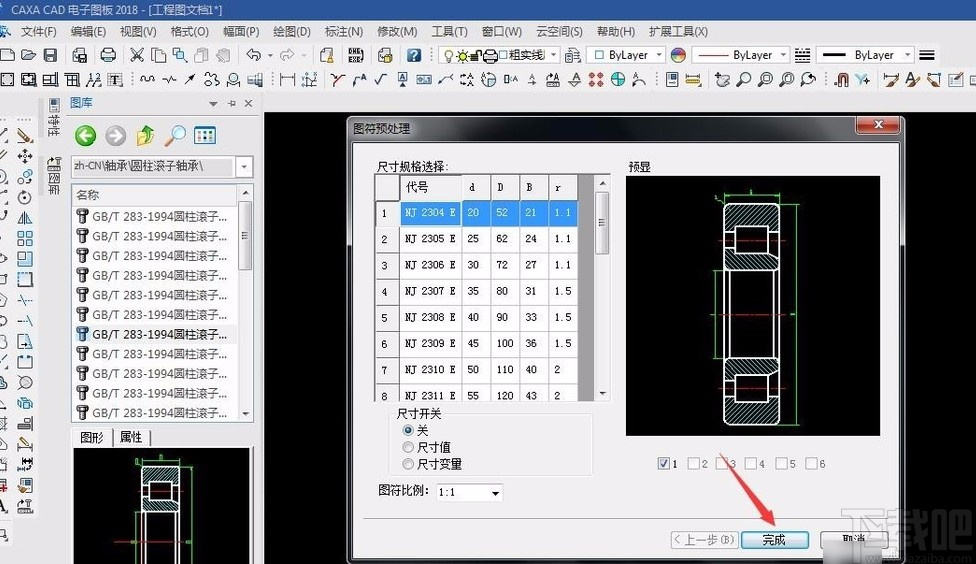
Task: Click the pin icon of library panel
Action: pyautogui.click(x=232, y=103)
